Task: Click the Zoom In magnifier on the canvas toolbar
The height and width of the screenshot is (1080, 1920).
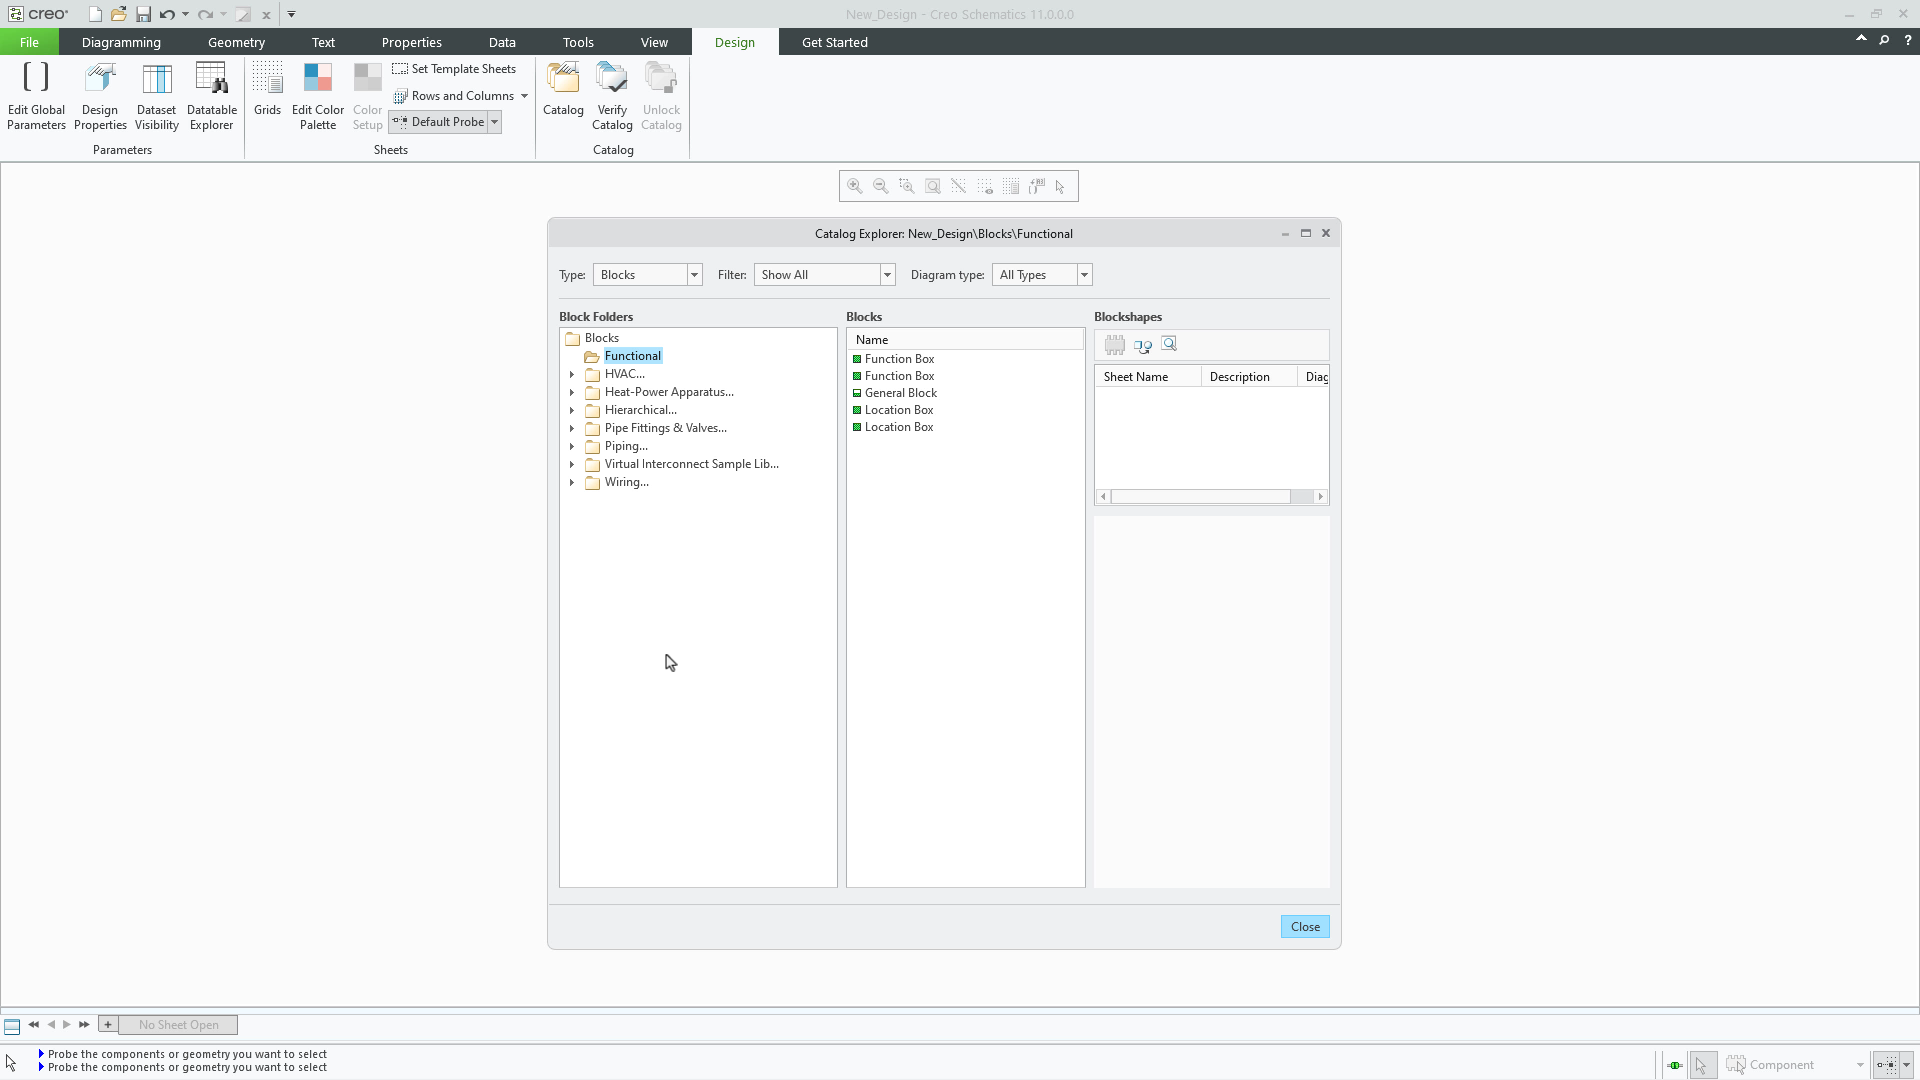Action: coord(855,186)
